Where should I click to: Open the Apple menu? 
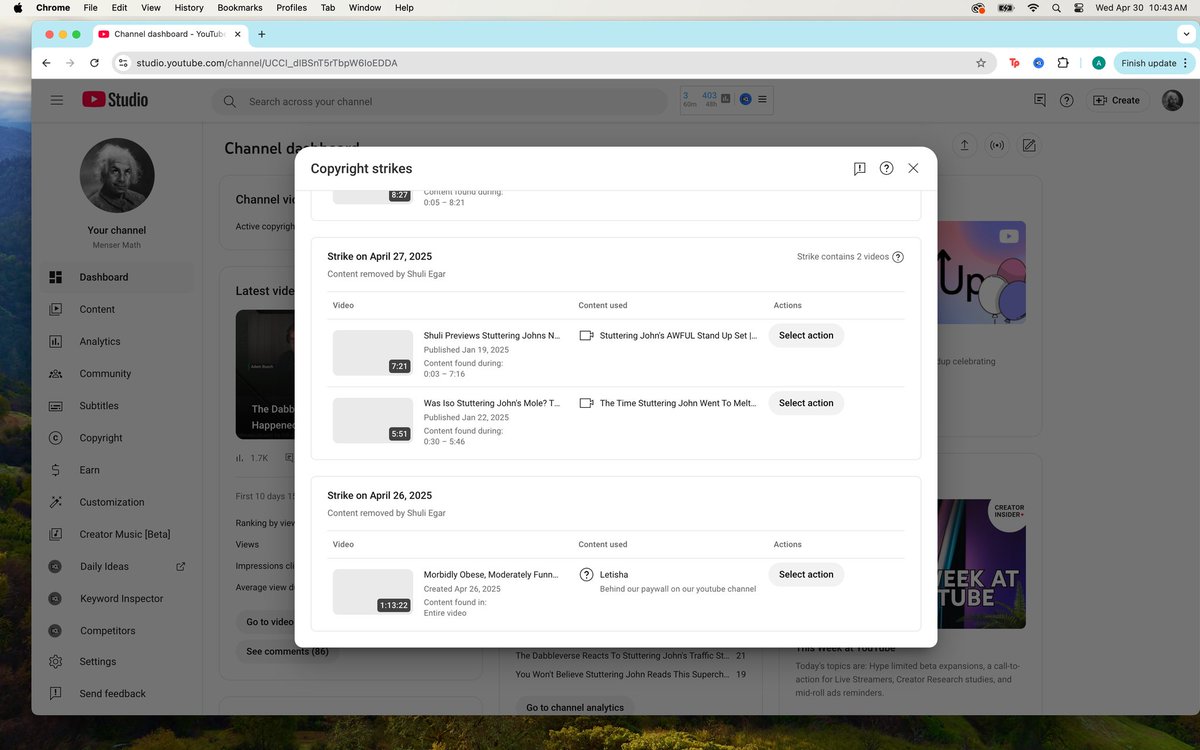coord(17,7)
